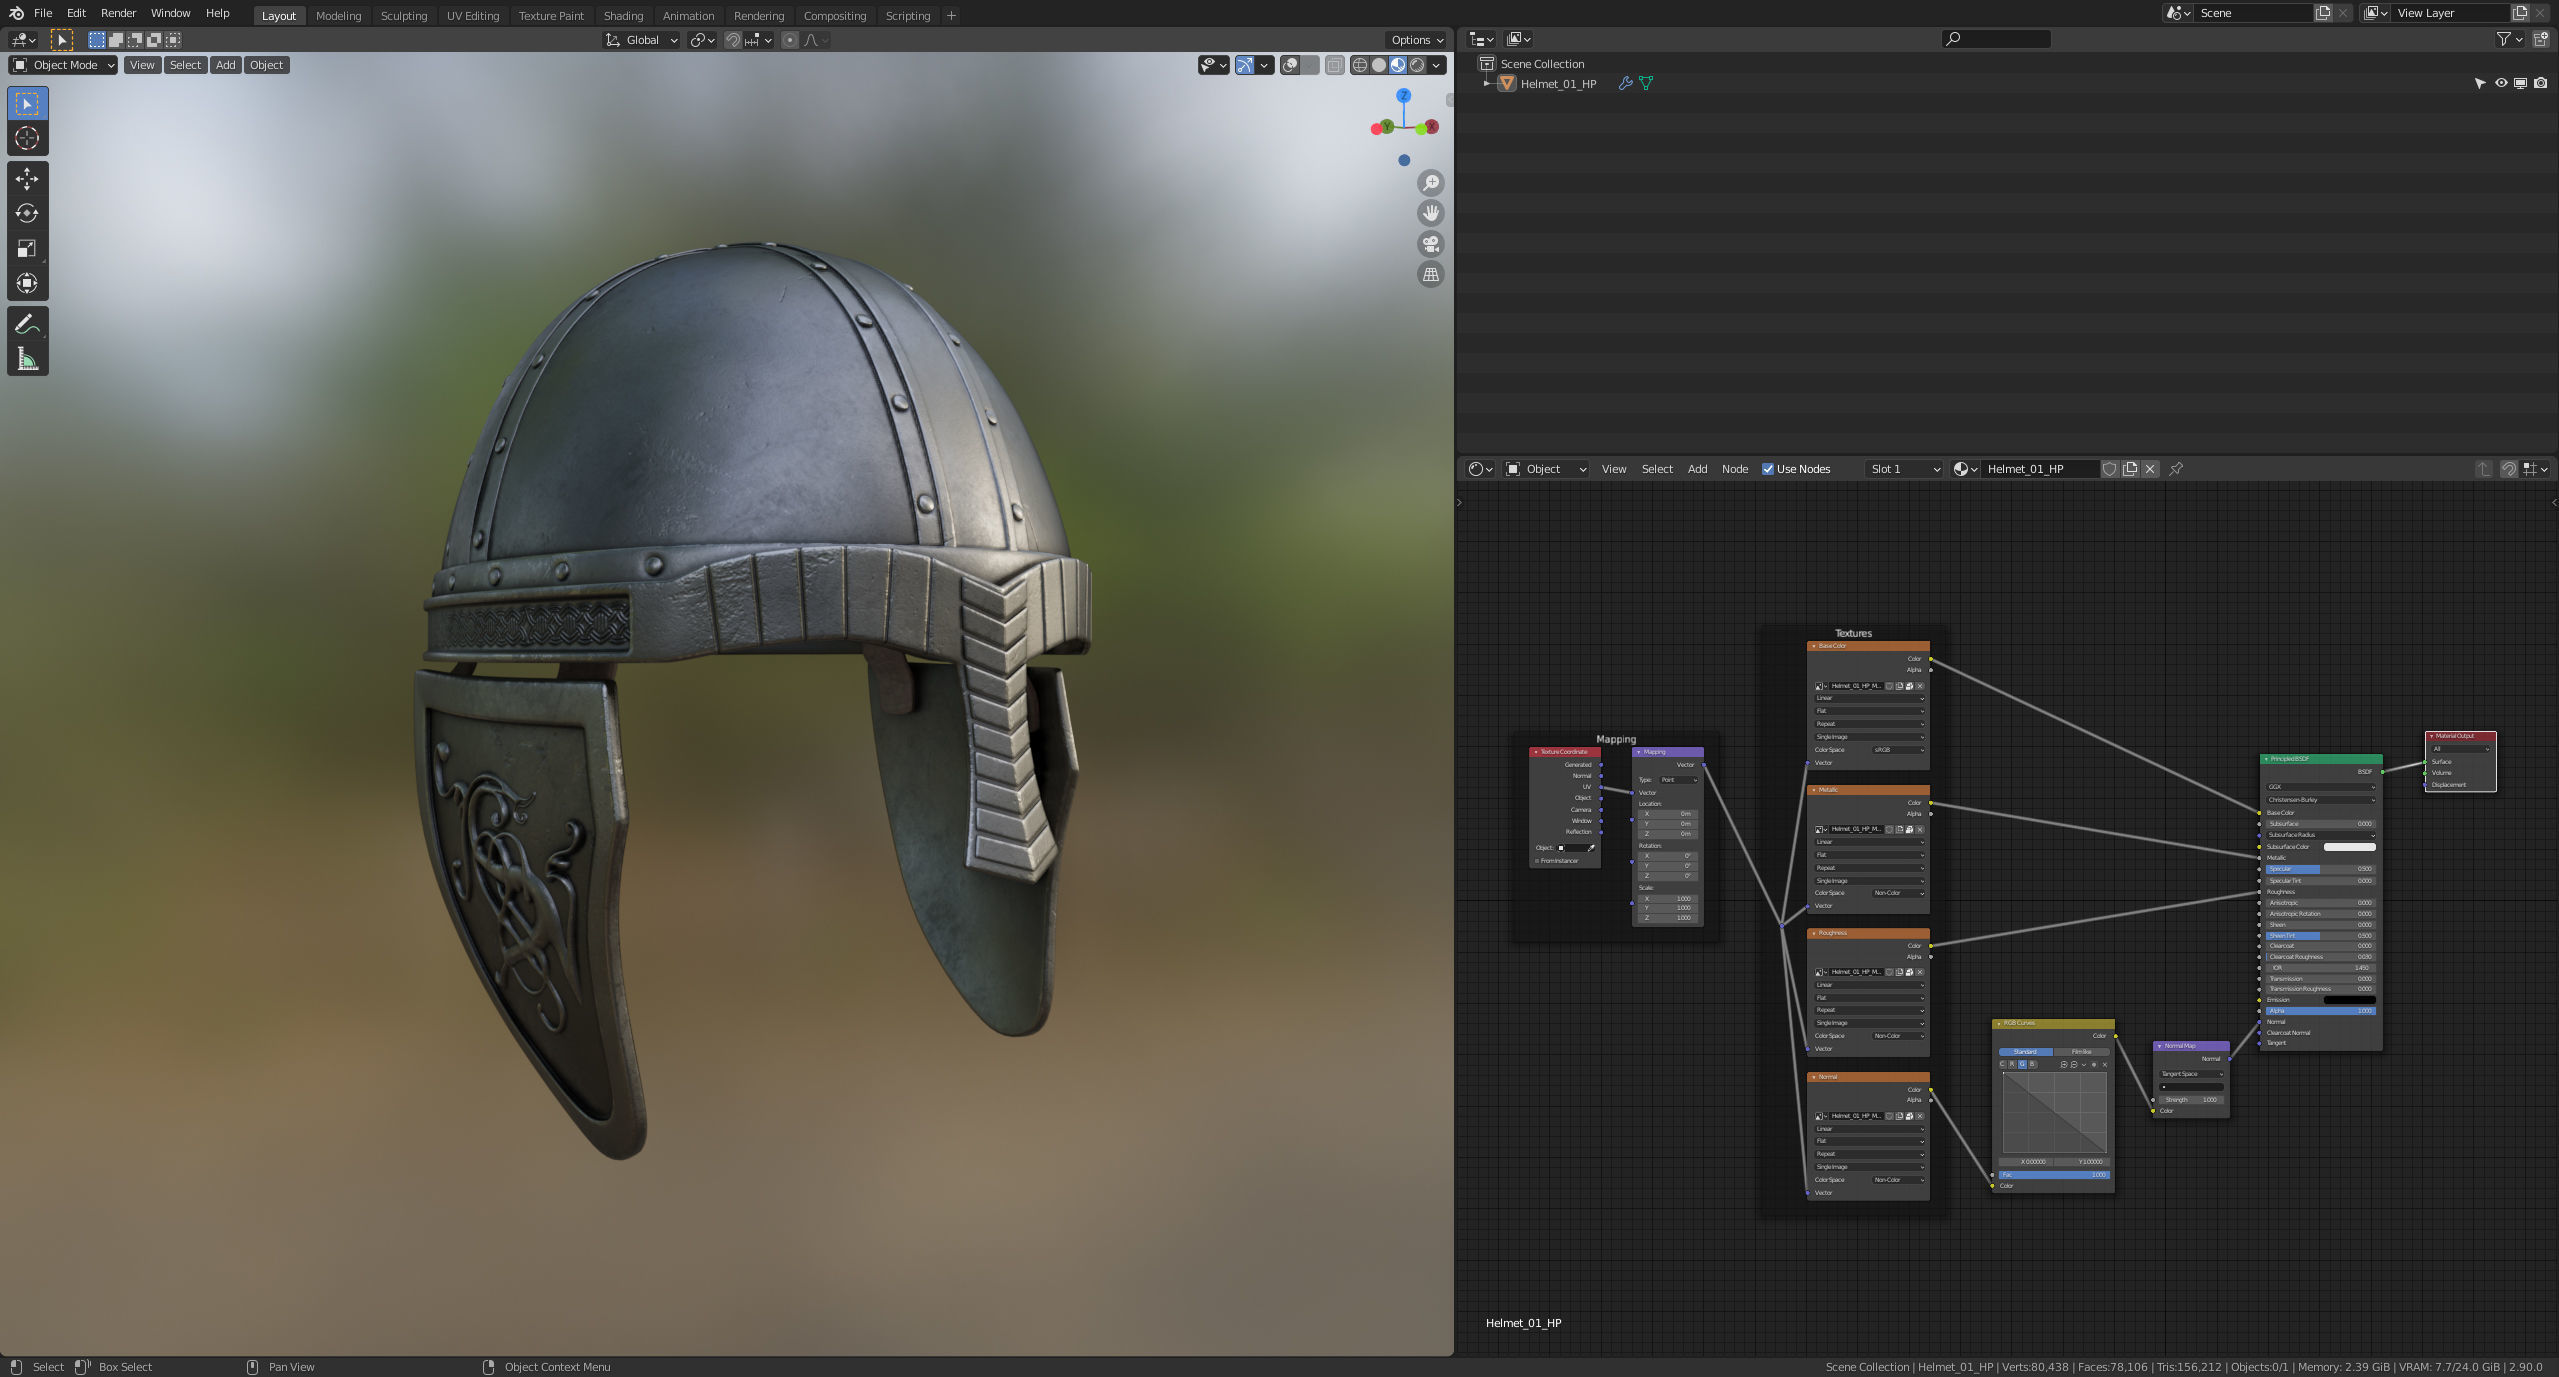Open the Global transform orientation dropdown

pos(642,40)
